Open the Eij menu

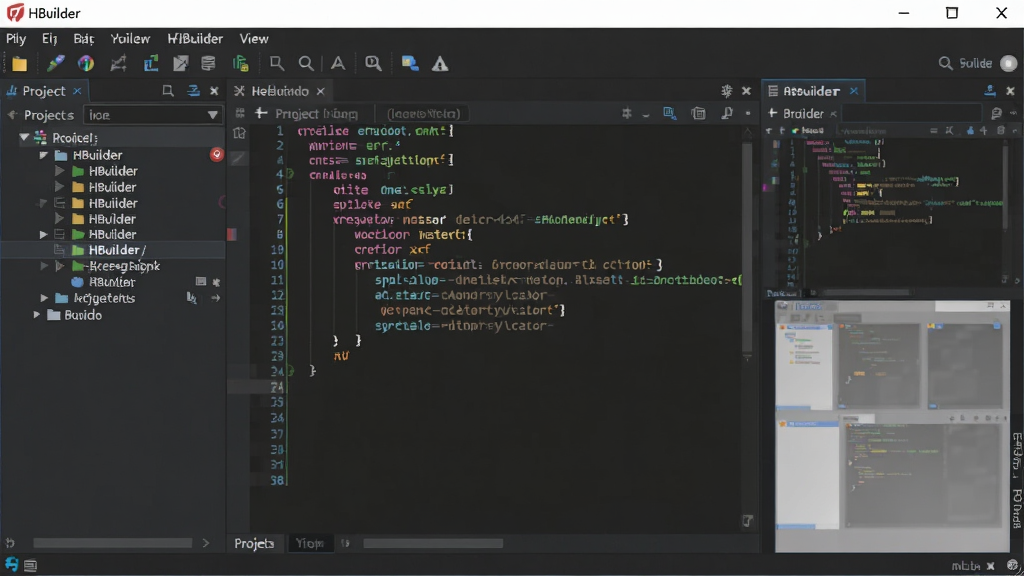tap(50, 39)
